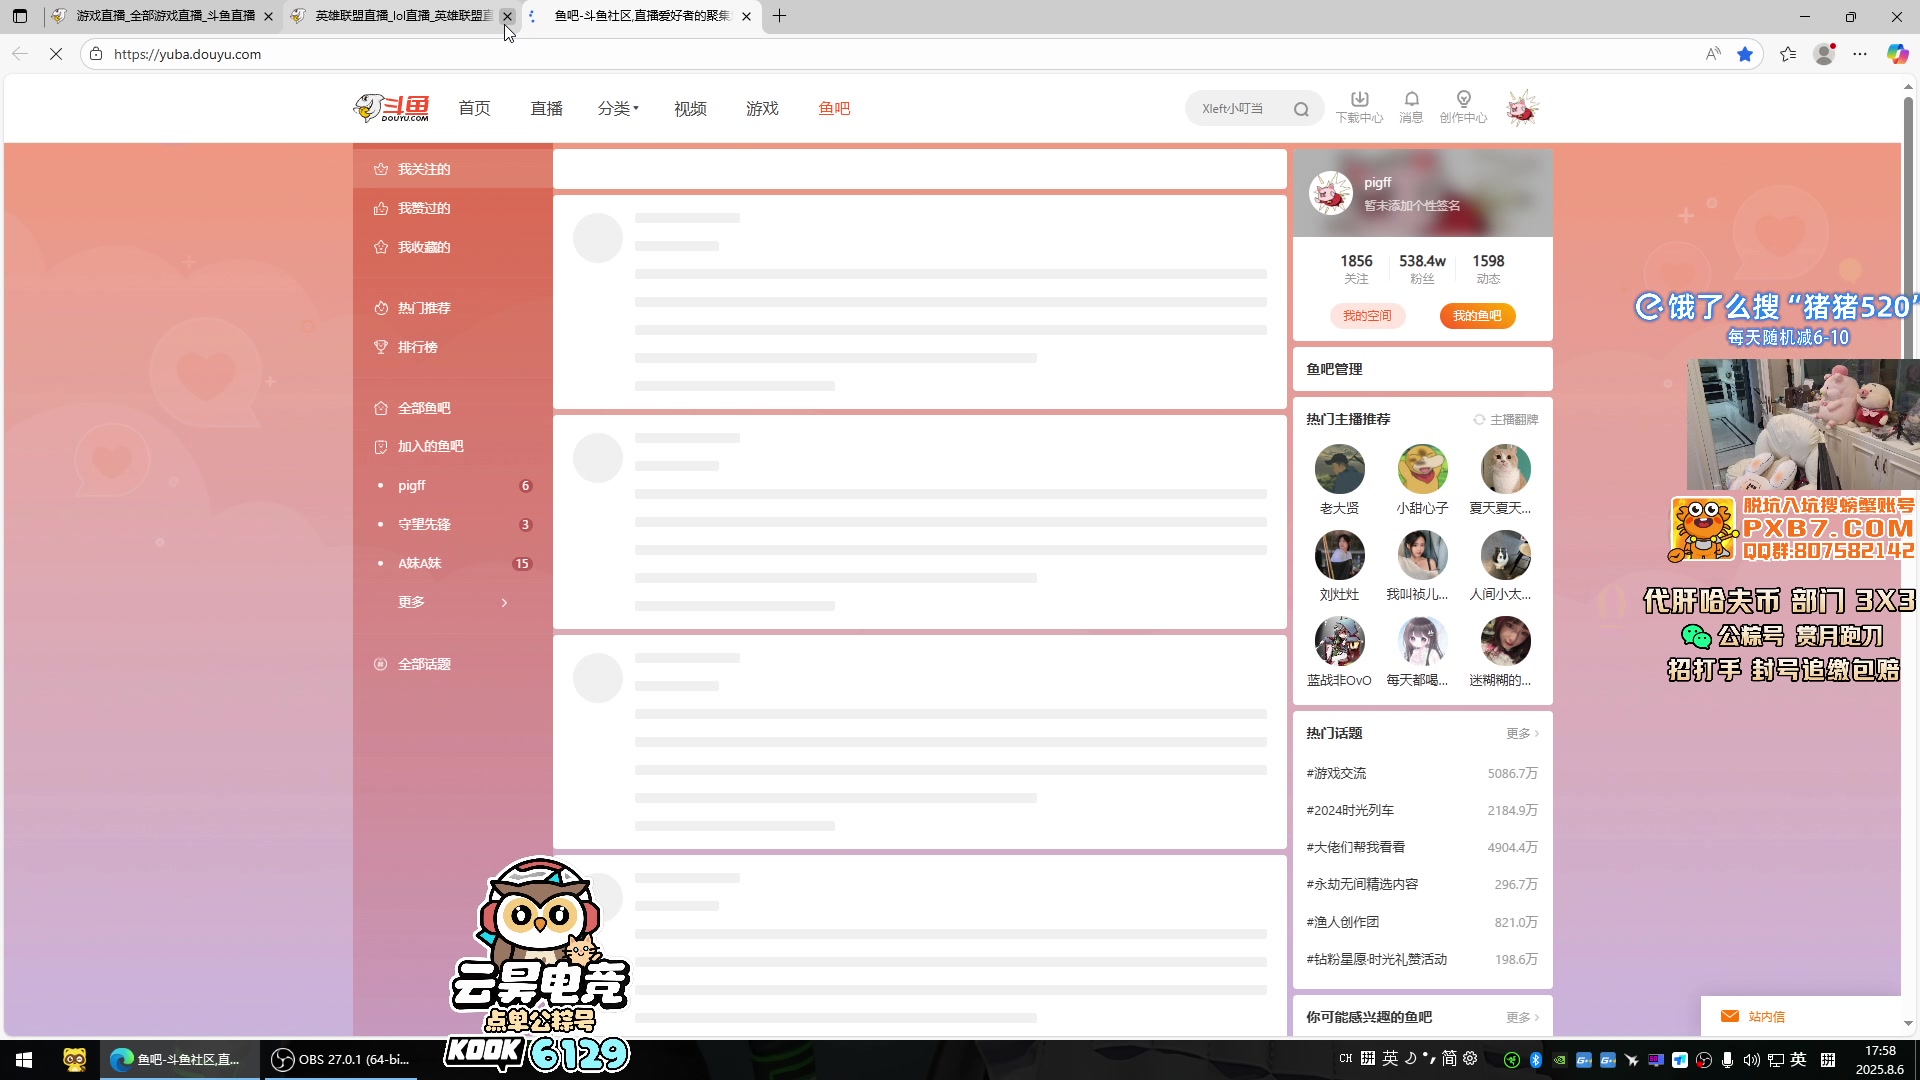
Task: Click the search magnifier icon
Action: point(1301,109)
